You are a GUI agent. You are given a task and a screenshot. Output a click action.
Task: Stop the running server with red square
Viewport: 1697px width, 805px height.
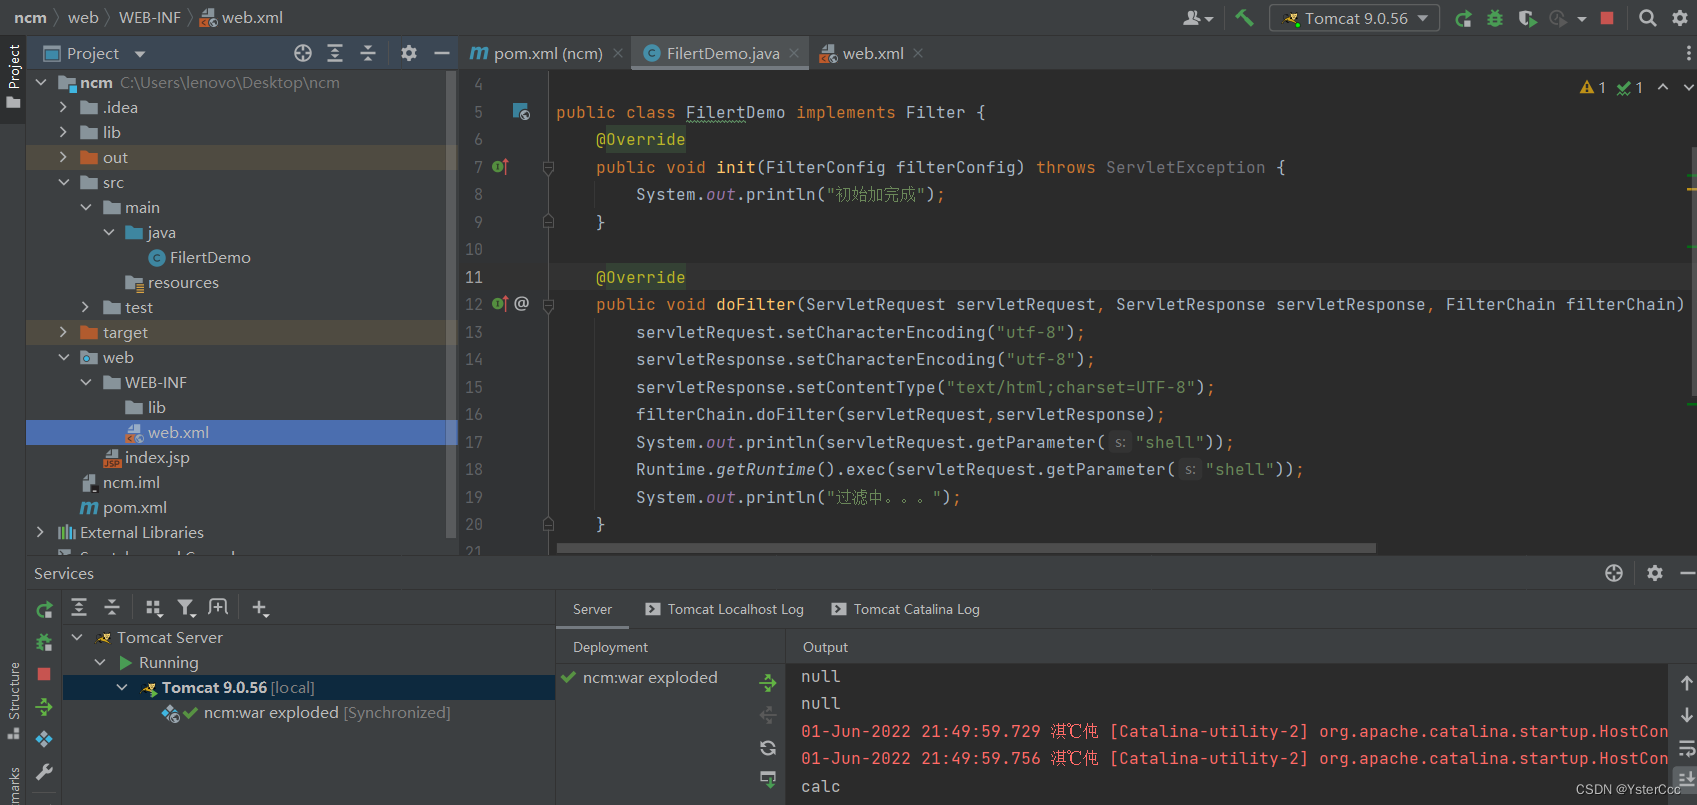coord(1607,18)
